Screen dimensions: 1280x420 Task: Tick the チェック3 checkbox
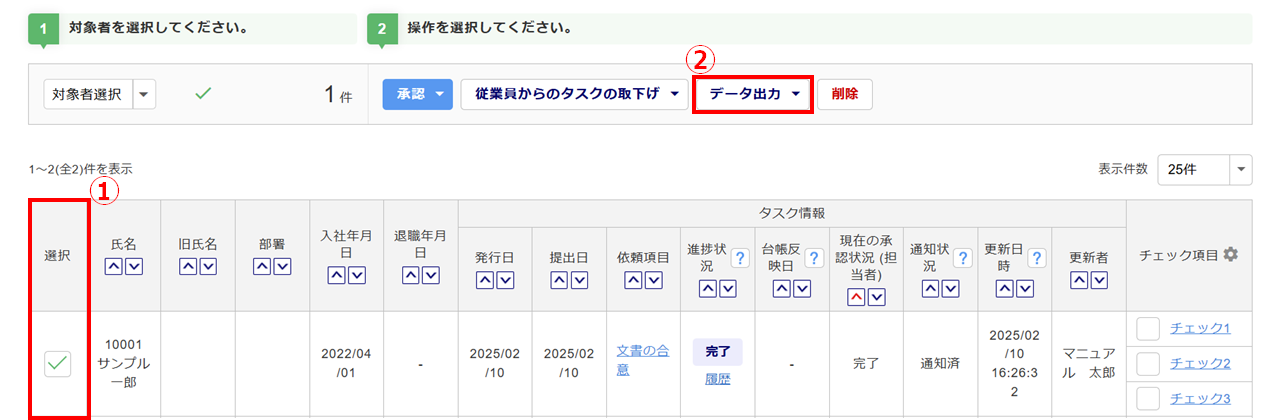pos(1148,399)
